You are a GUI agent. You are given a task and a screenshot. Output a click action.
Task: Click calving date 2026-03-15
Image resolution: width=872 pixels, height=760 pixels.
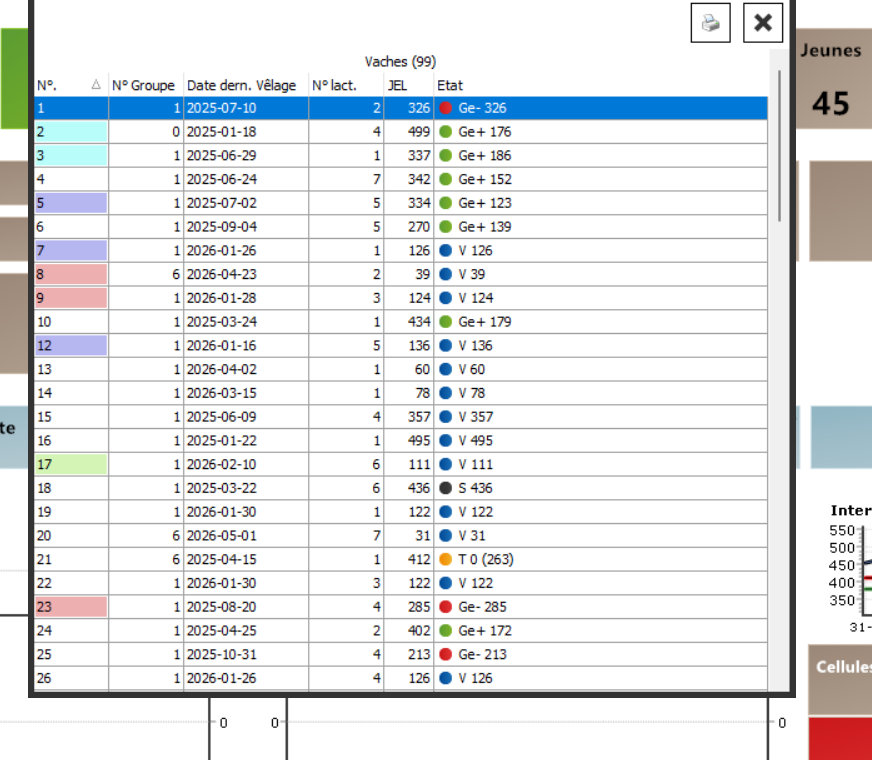(x=221, y=393)
